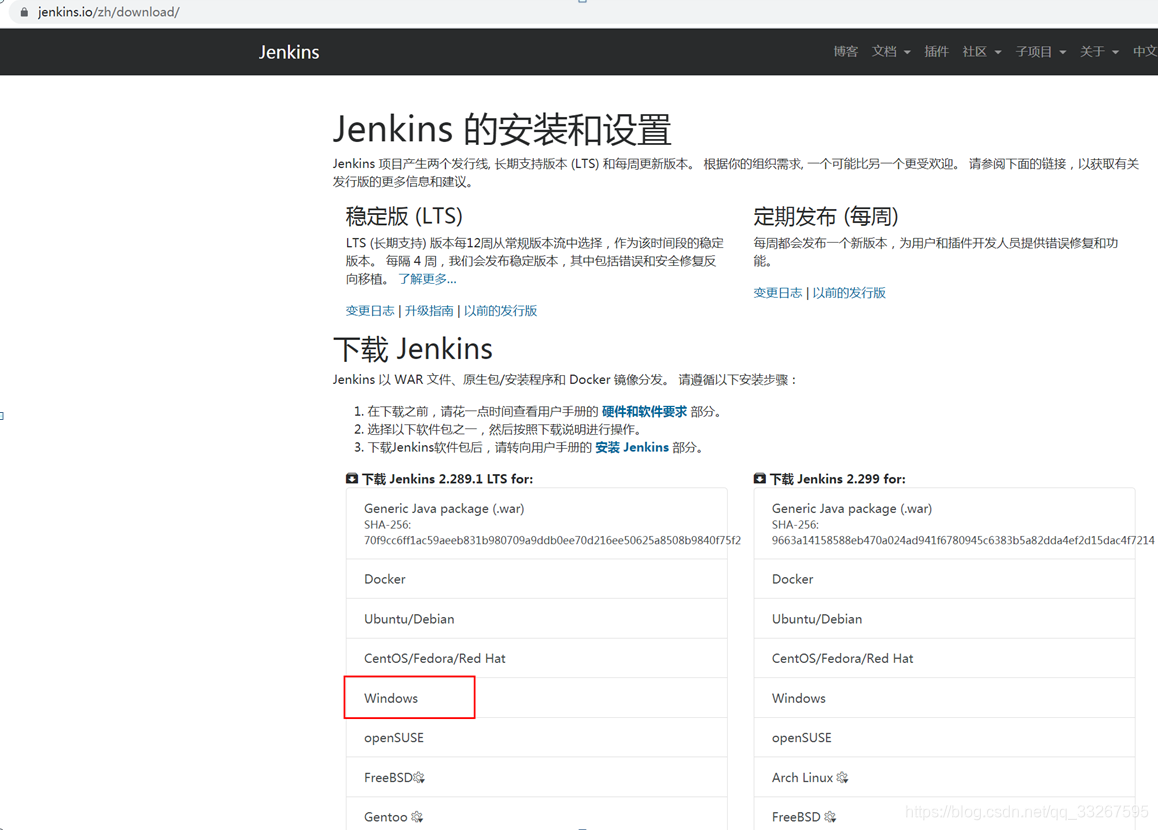The image size is (1158, 830).
Task: Click the download icon before LTS heading
Action: [x=352, y=479]
